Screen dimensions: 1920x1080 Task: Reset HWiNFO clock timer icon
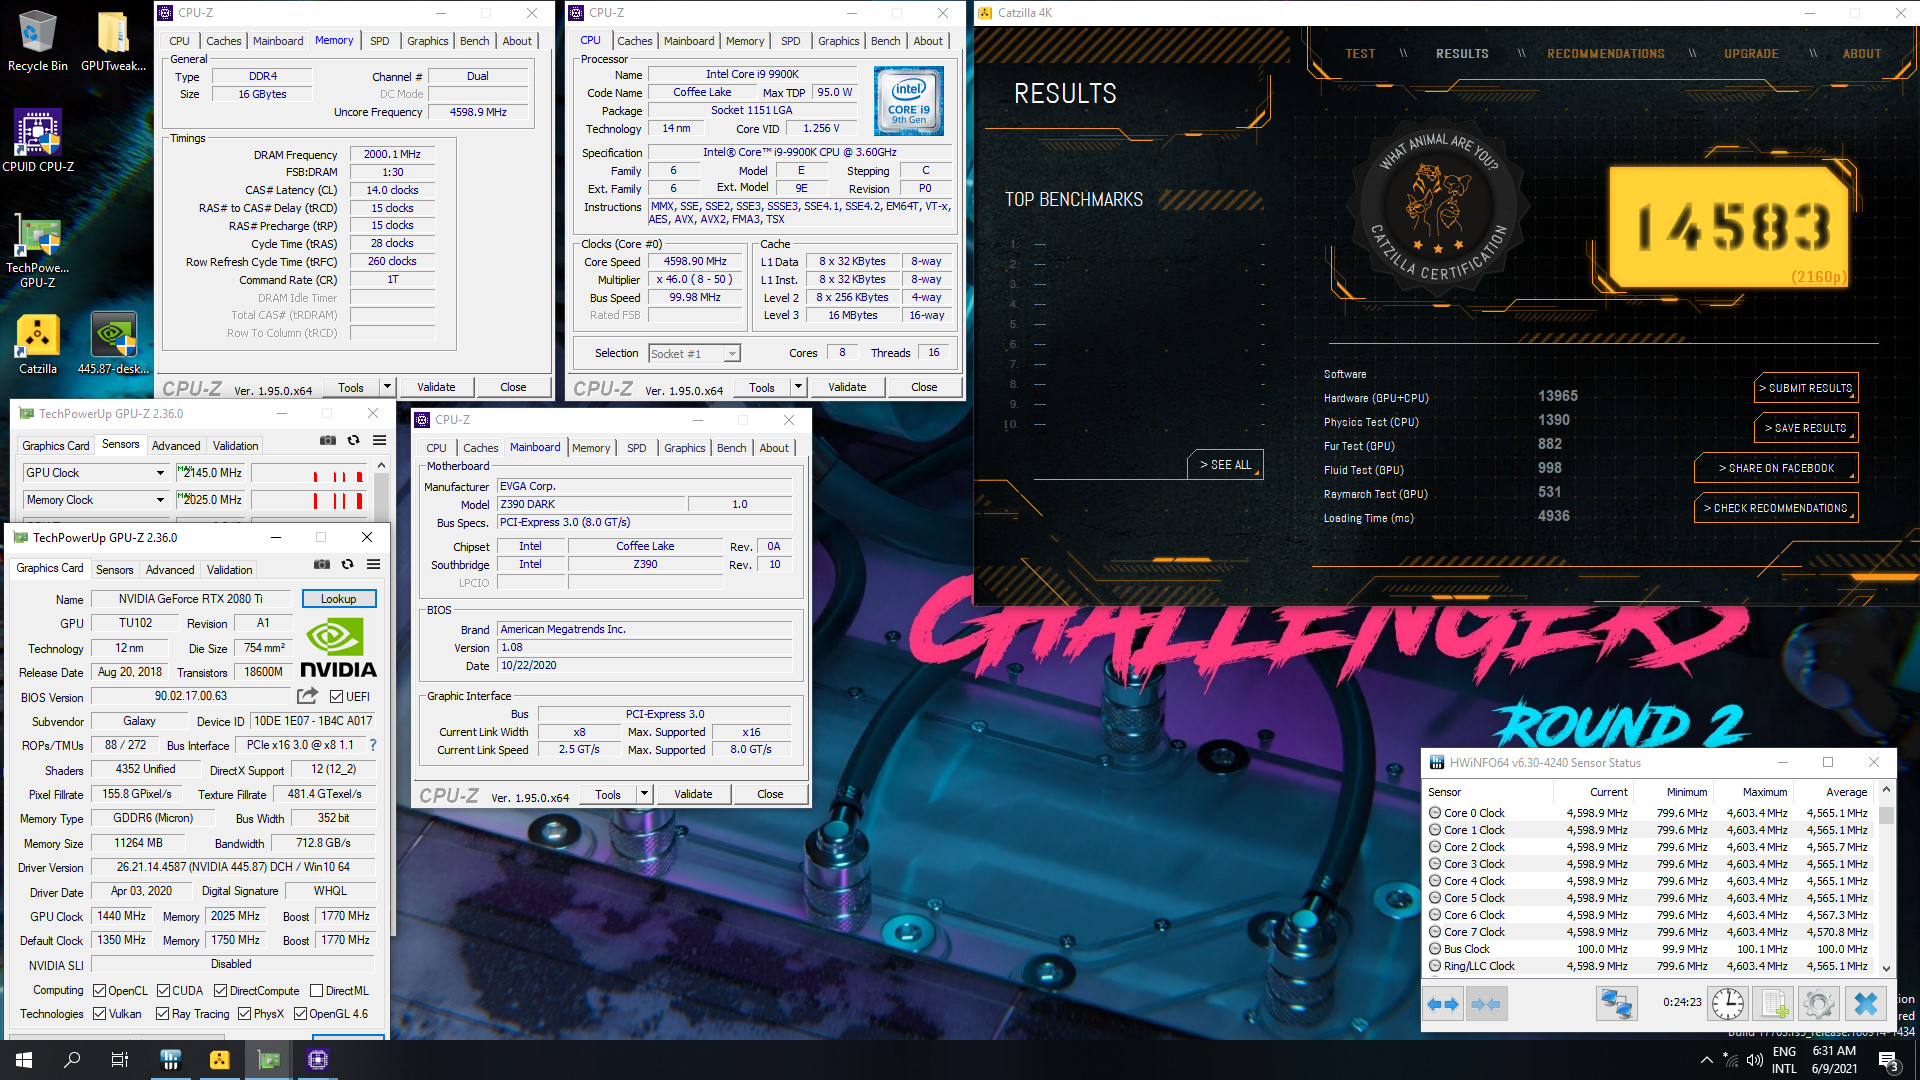click(1727, 1003)
